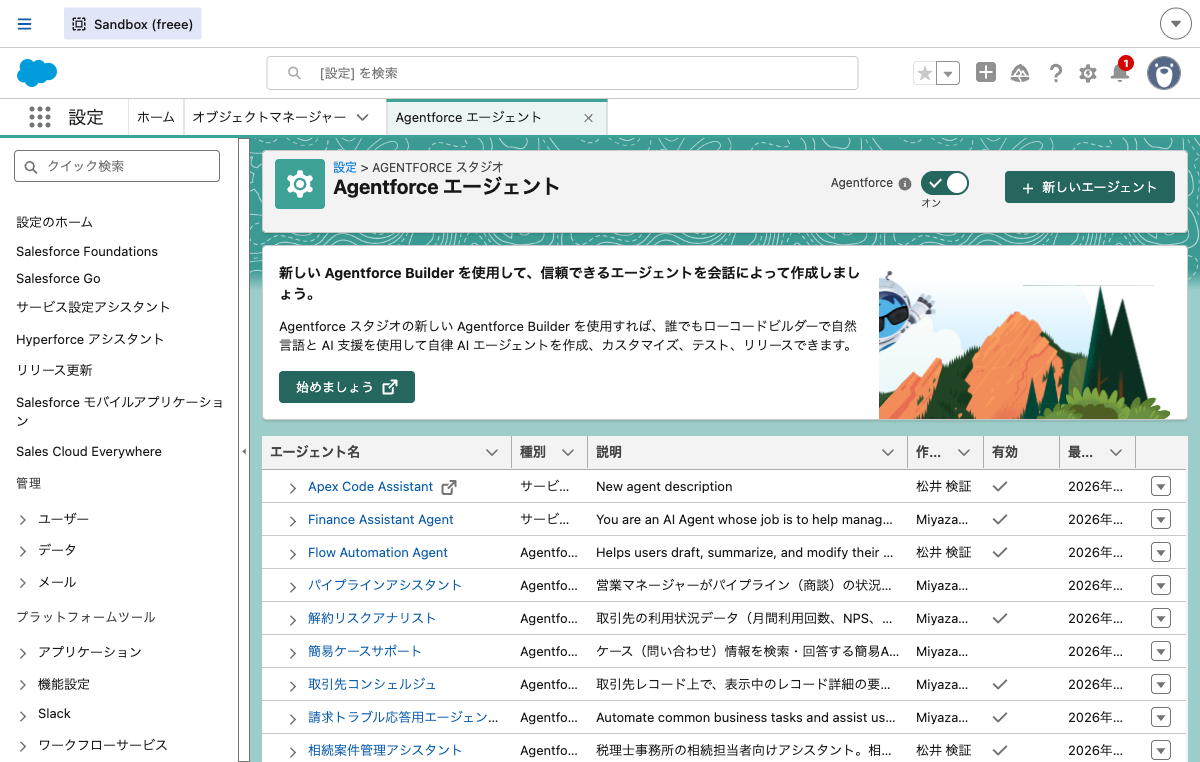The image size is (1200, 762).
Task: Click the Agentforce info icon
Action: (907, 183)
